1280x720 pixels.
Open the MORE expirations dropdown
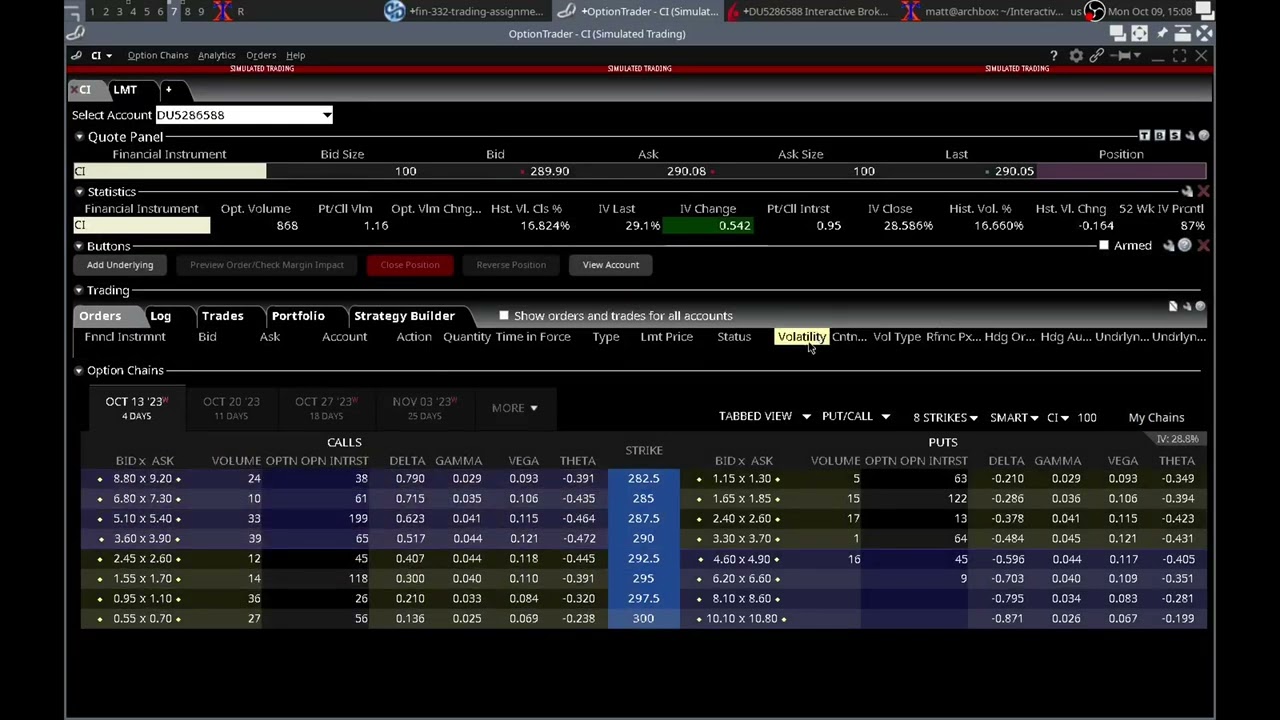click(x=514, y=408)
